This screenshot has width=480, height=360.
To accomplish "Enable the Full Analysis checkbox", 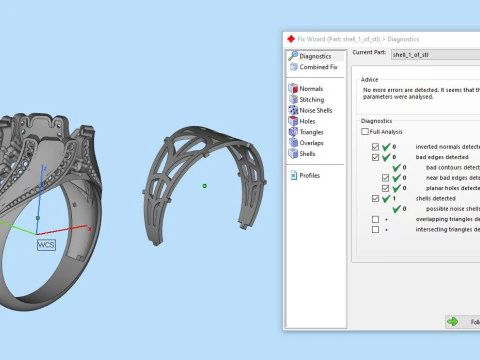I will tap(365, 131).
